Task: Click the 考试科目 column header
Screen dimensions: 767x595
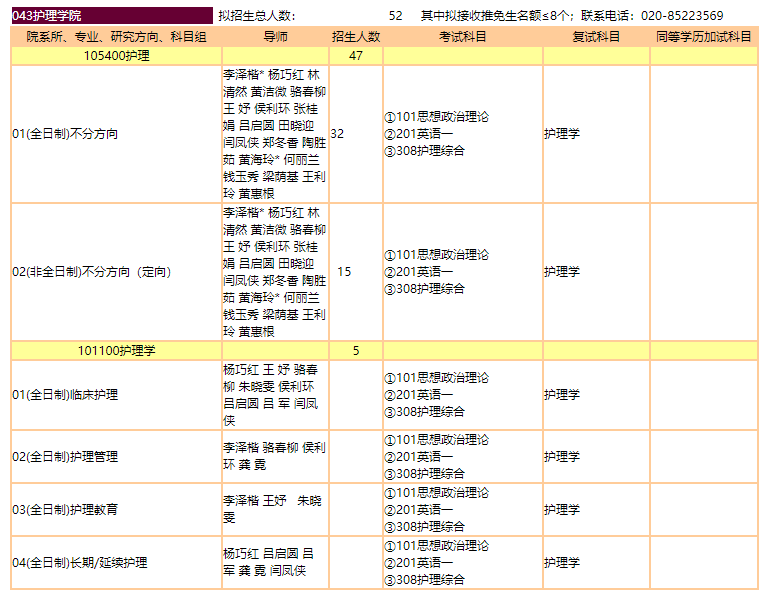Action: (462, 36)
